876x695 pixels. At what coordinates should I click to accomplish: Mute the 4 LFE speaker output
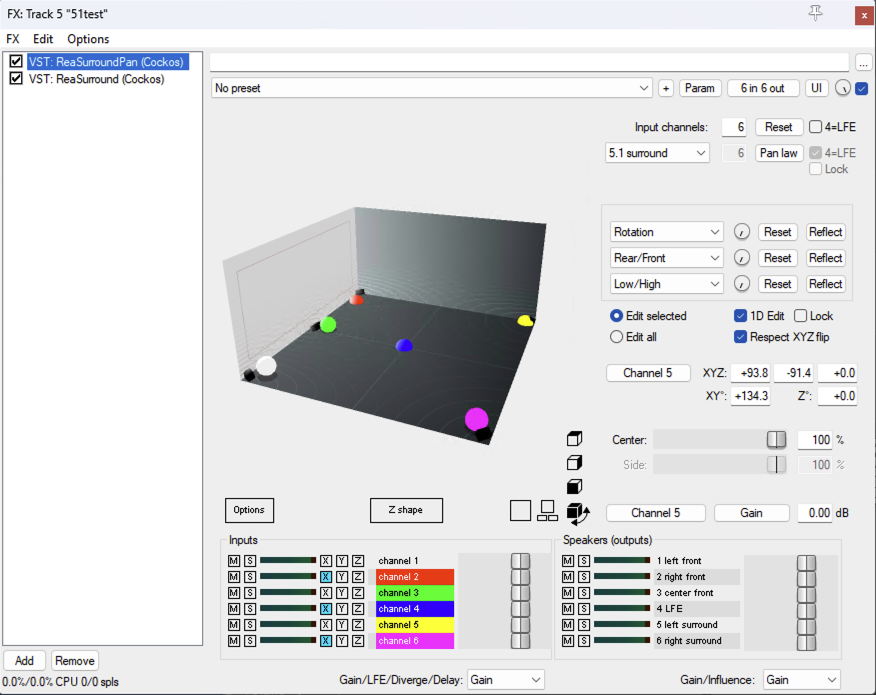(568, 608)
